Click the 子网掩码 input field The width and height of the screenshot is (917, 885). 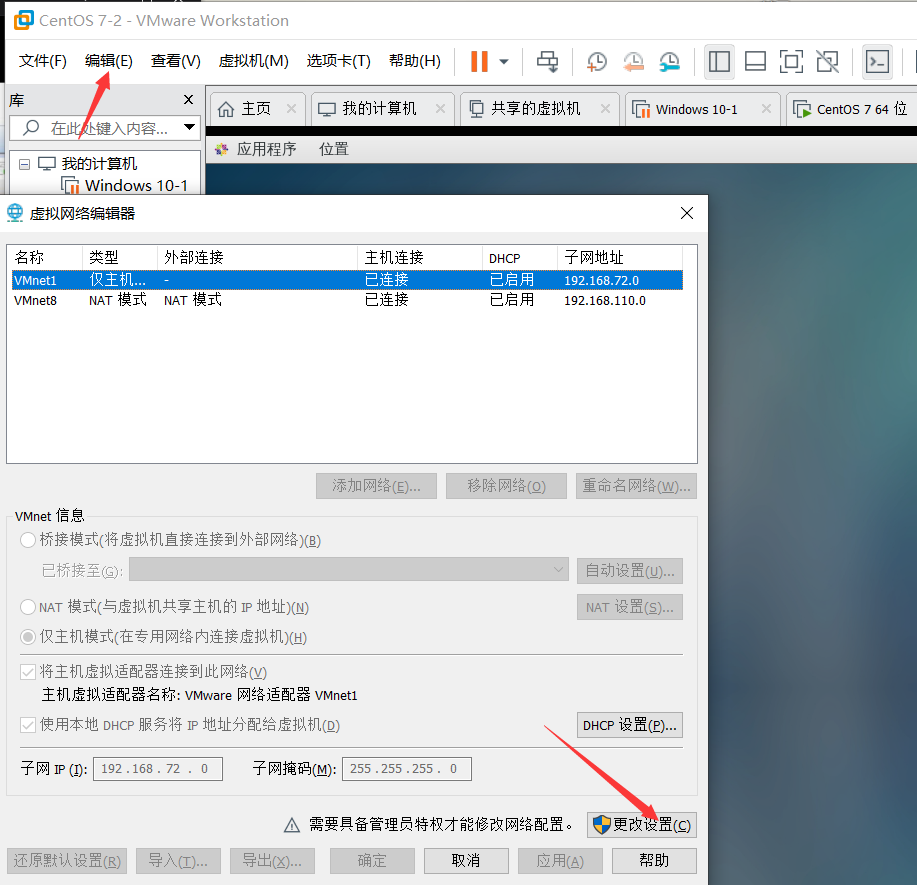406,769
